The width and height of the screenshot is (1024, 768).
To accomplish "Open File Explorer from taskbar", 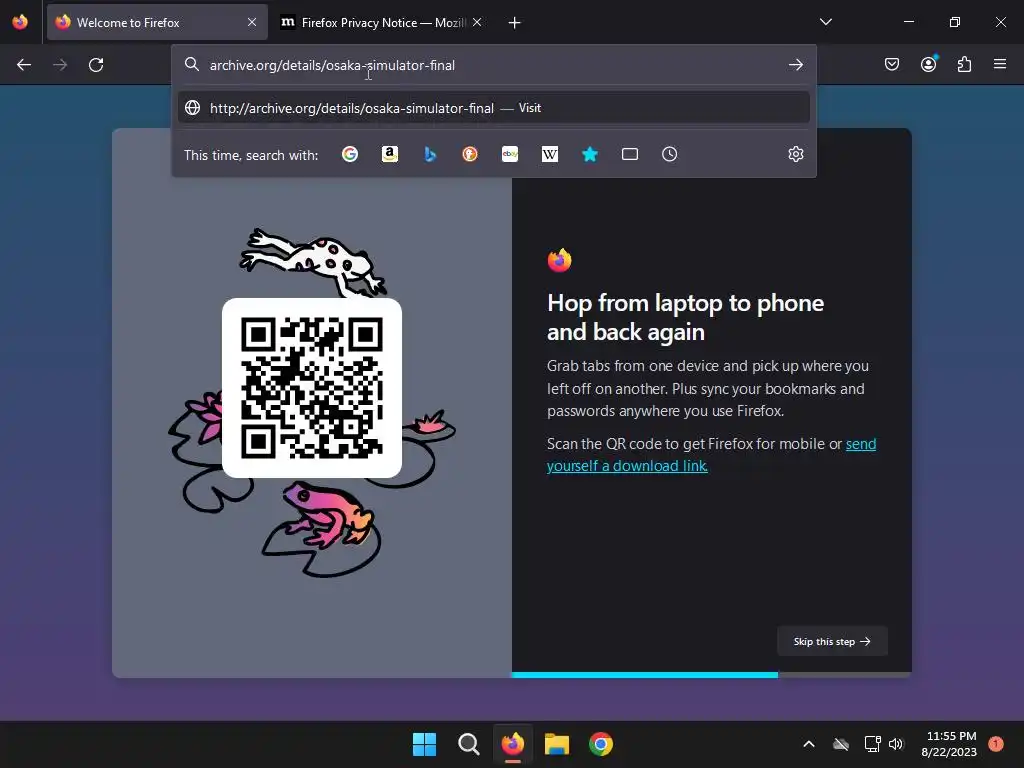I will pos(557,744).
